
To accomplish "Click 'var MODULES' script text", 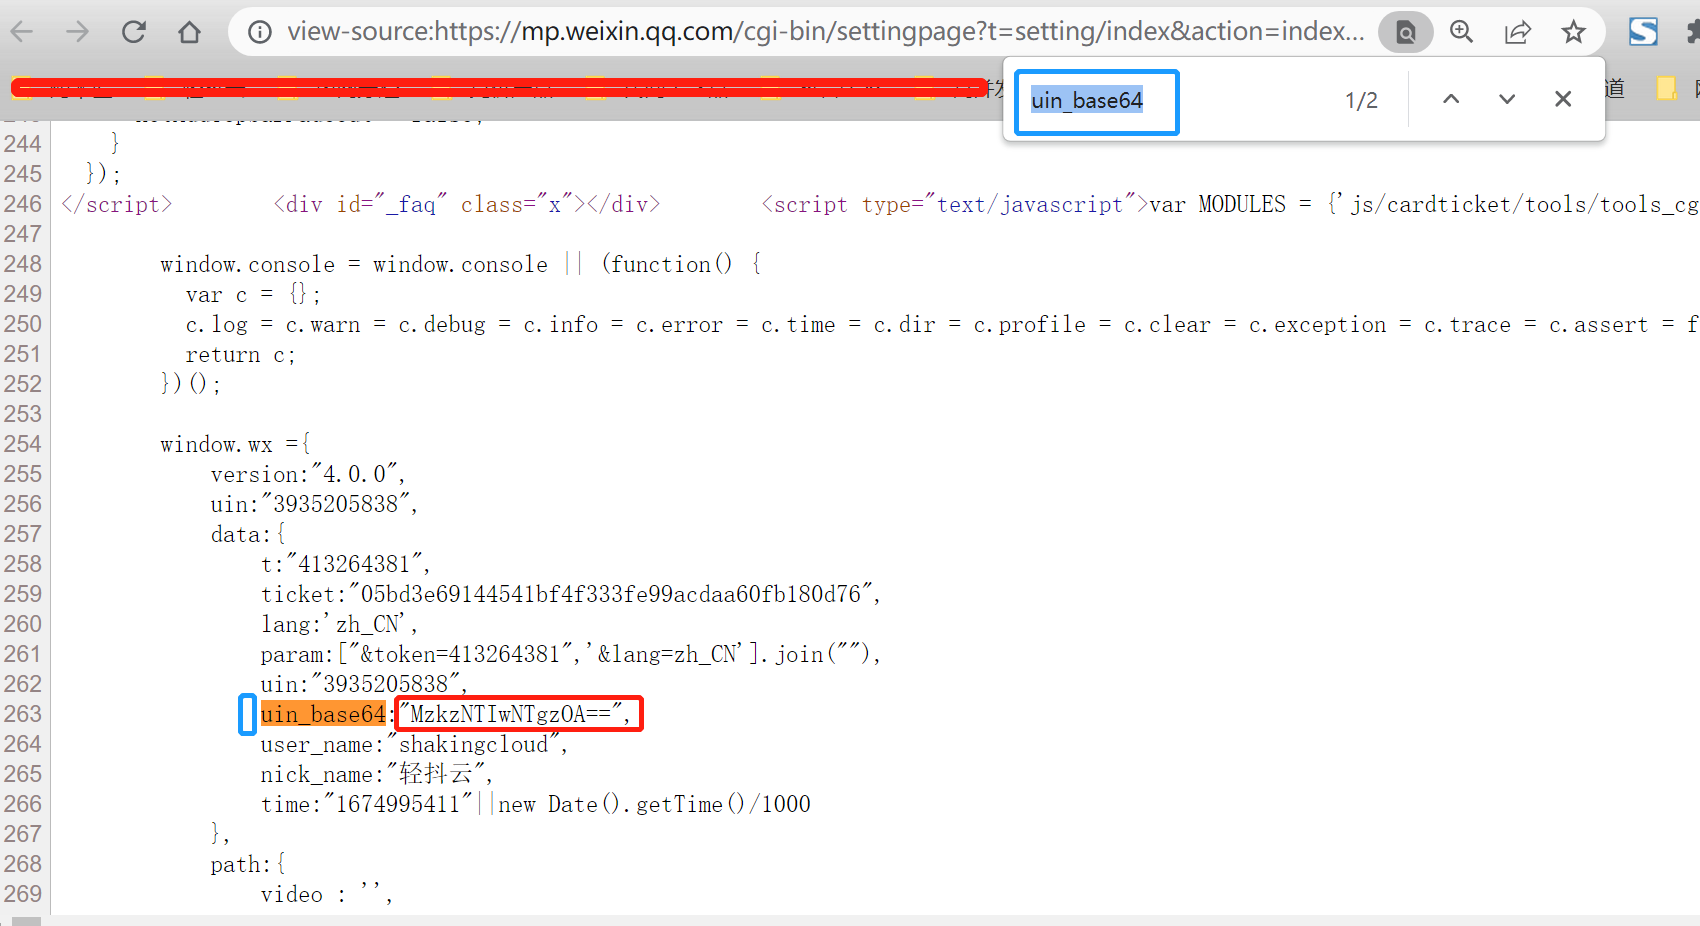I will (x=1217, y=204).
